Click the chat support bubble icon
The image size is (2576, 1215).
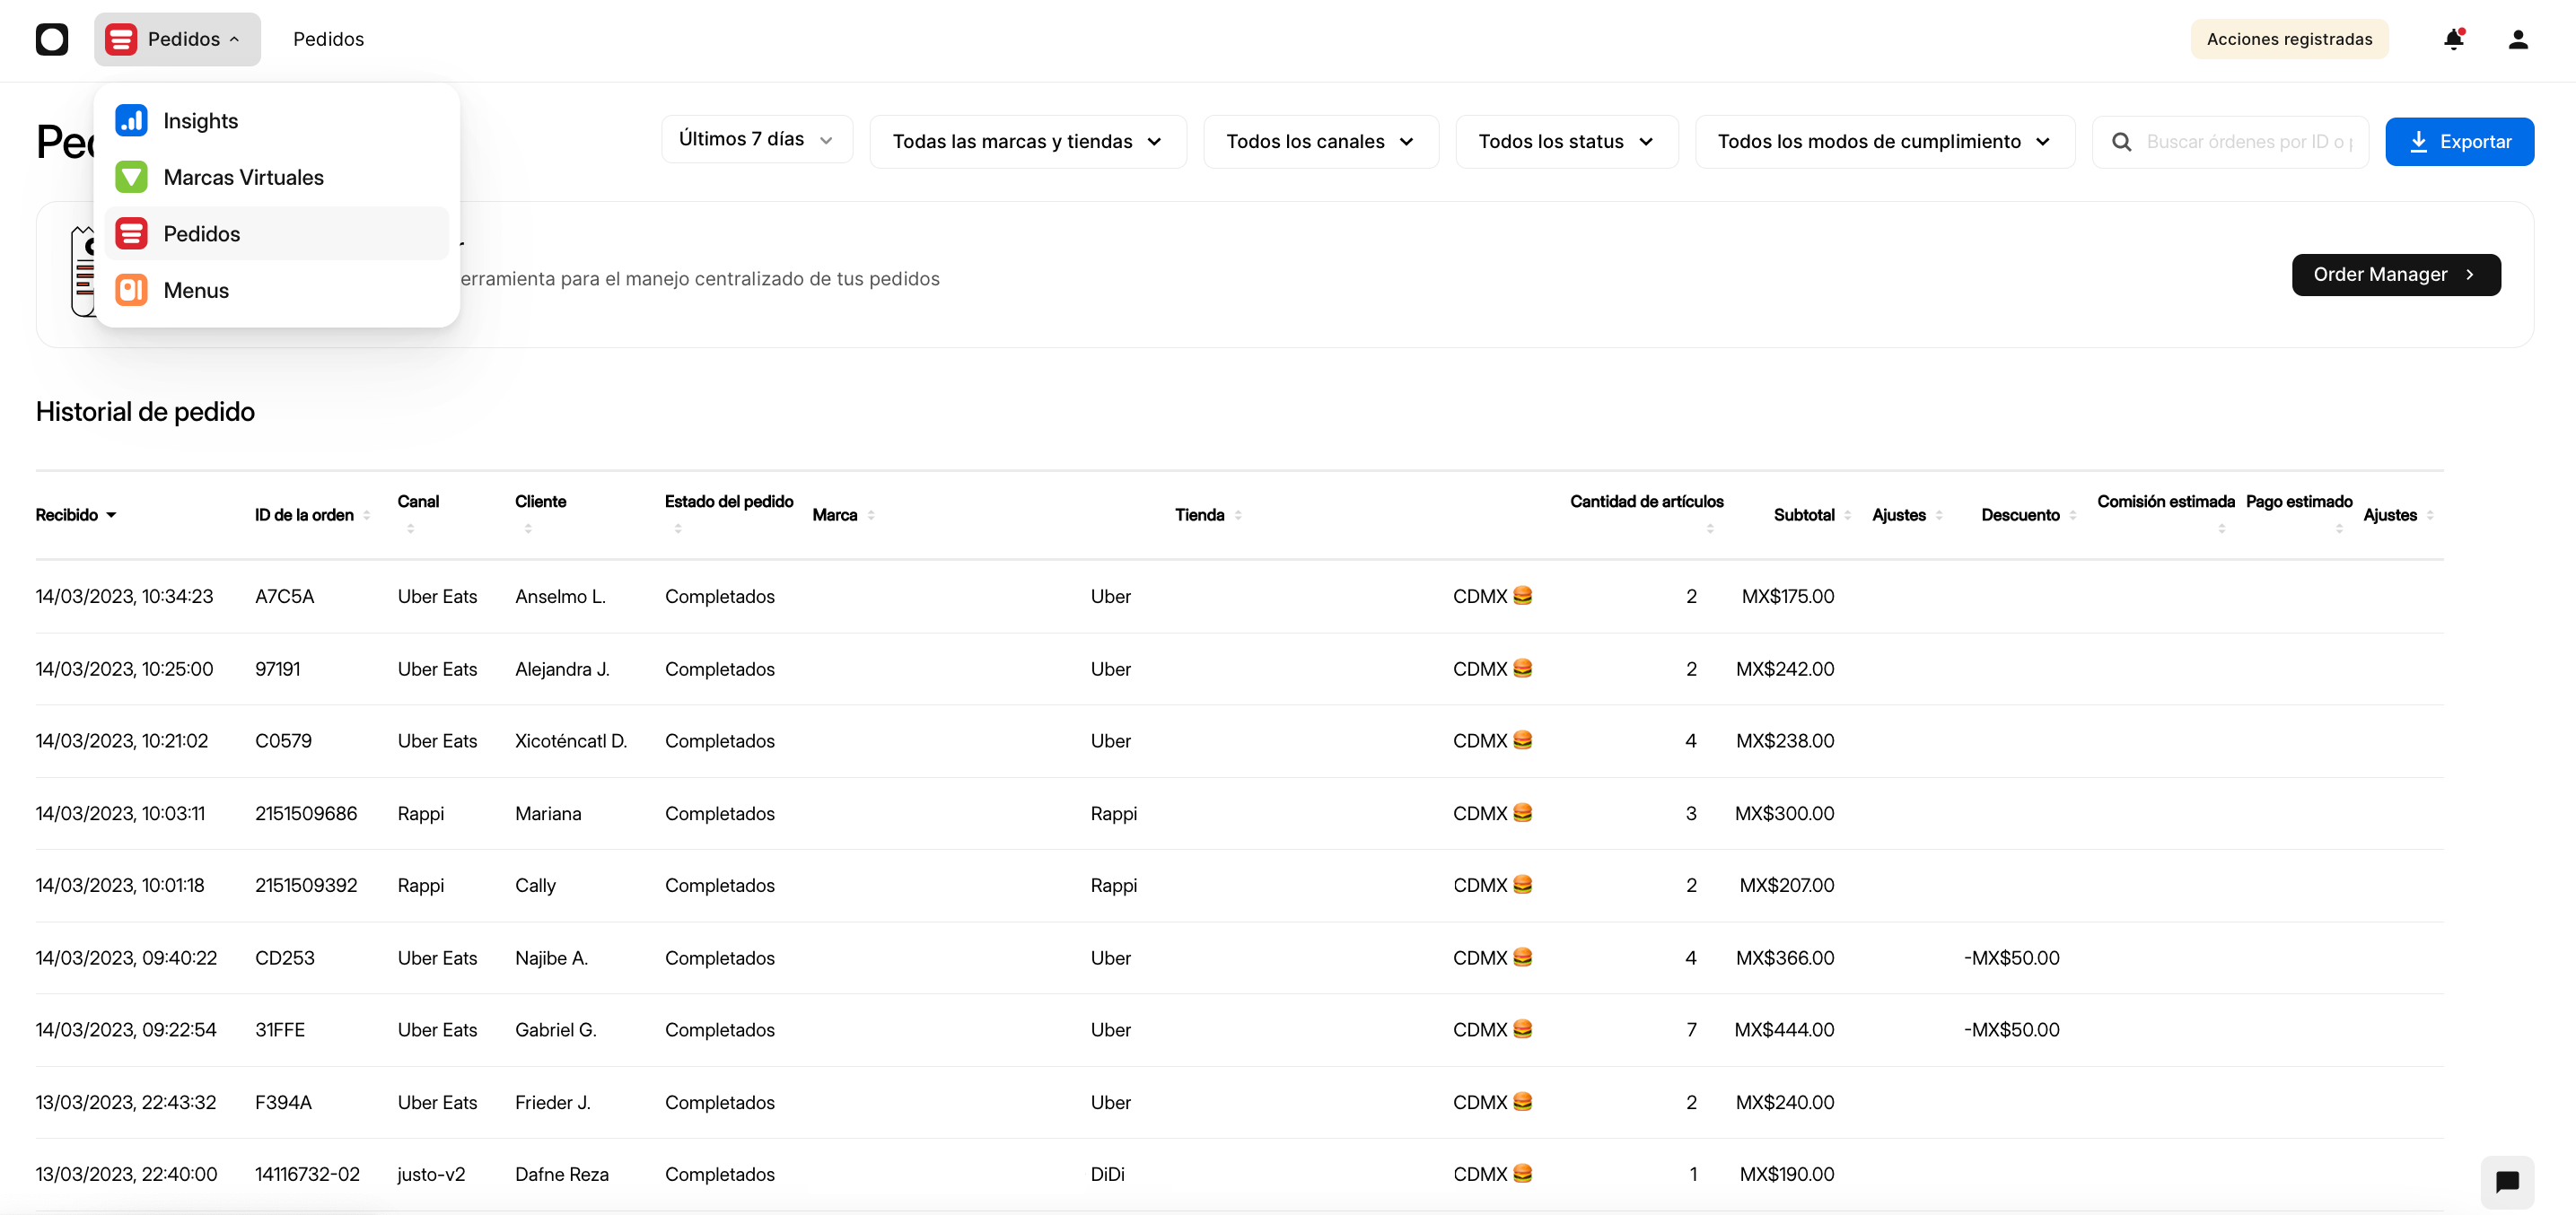2508,1182
